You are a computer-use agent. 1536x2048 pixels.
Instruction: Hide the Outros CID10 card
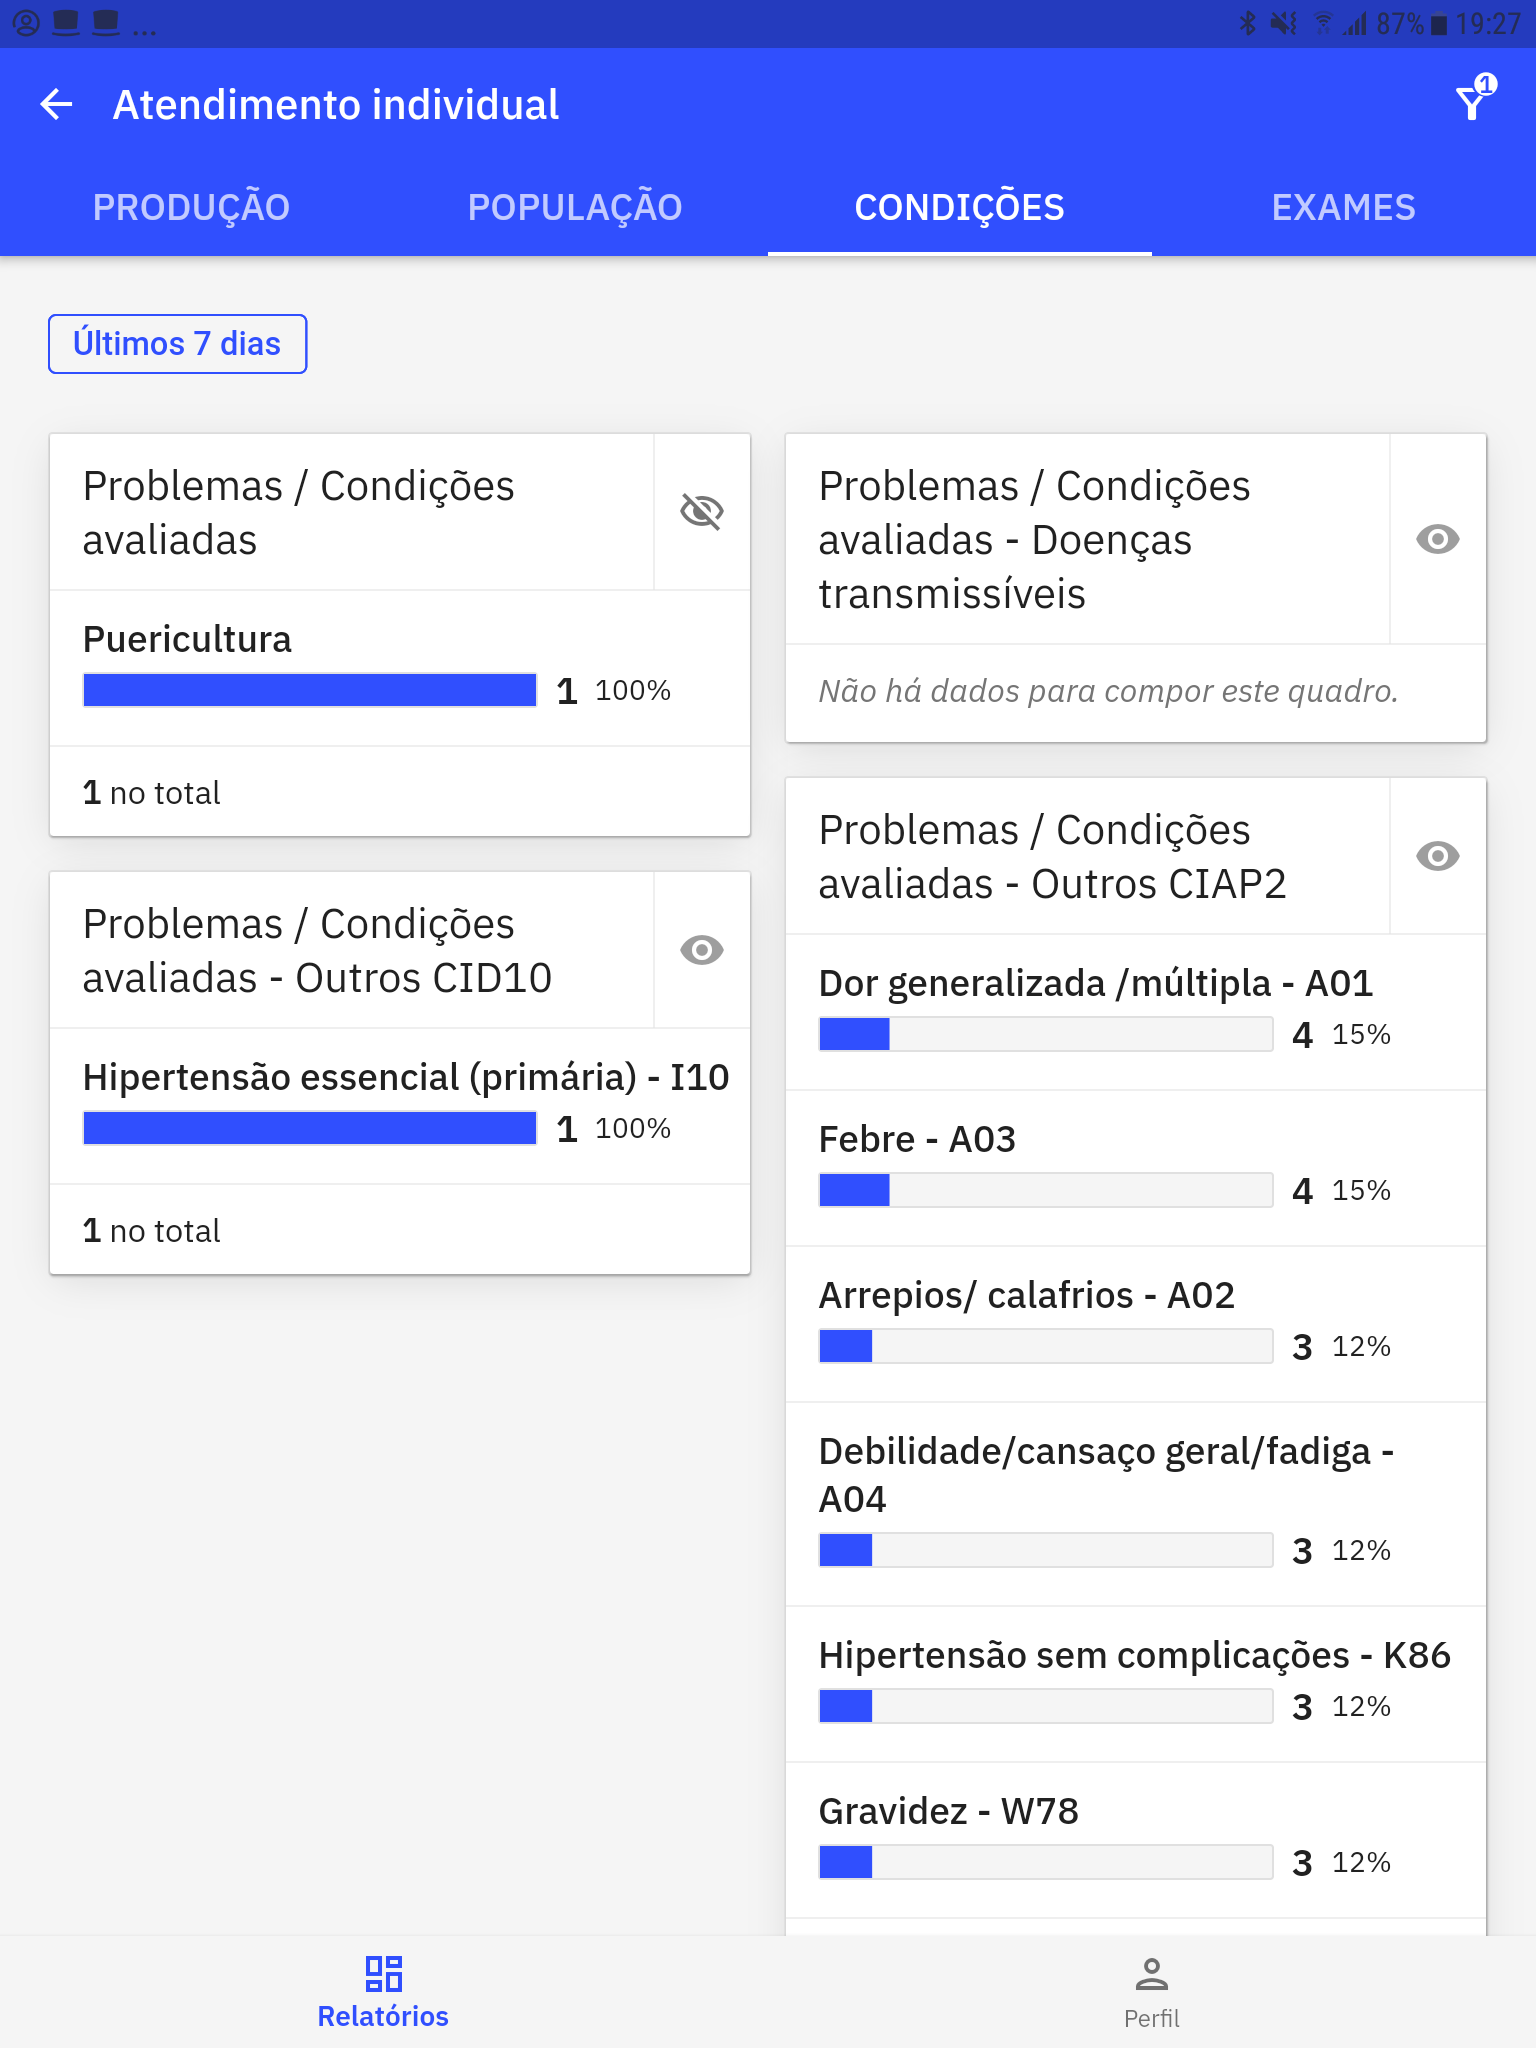point(702,949)
